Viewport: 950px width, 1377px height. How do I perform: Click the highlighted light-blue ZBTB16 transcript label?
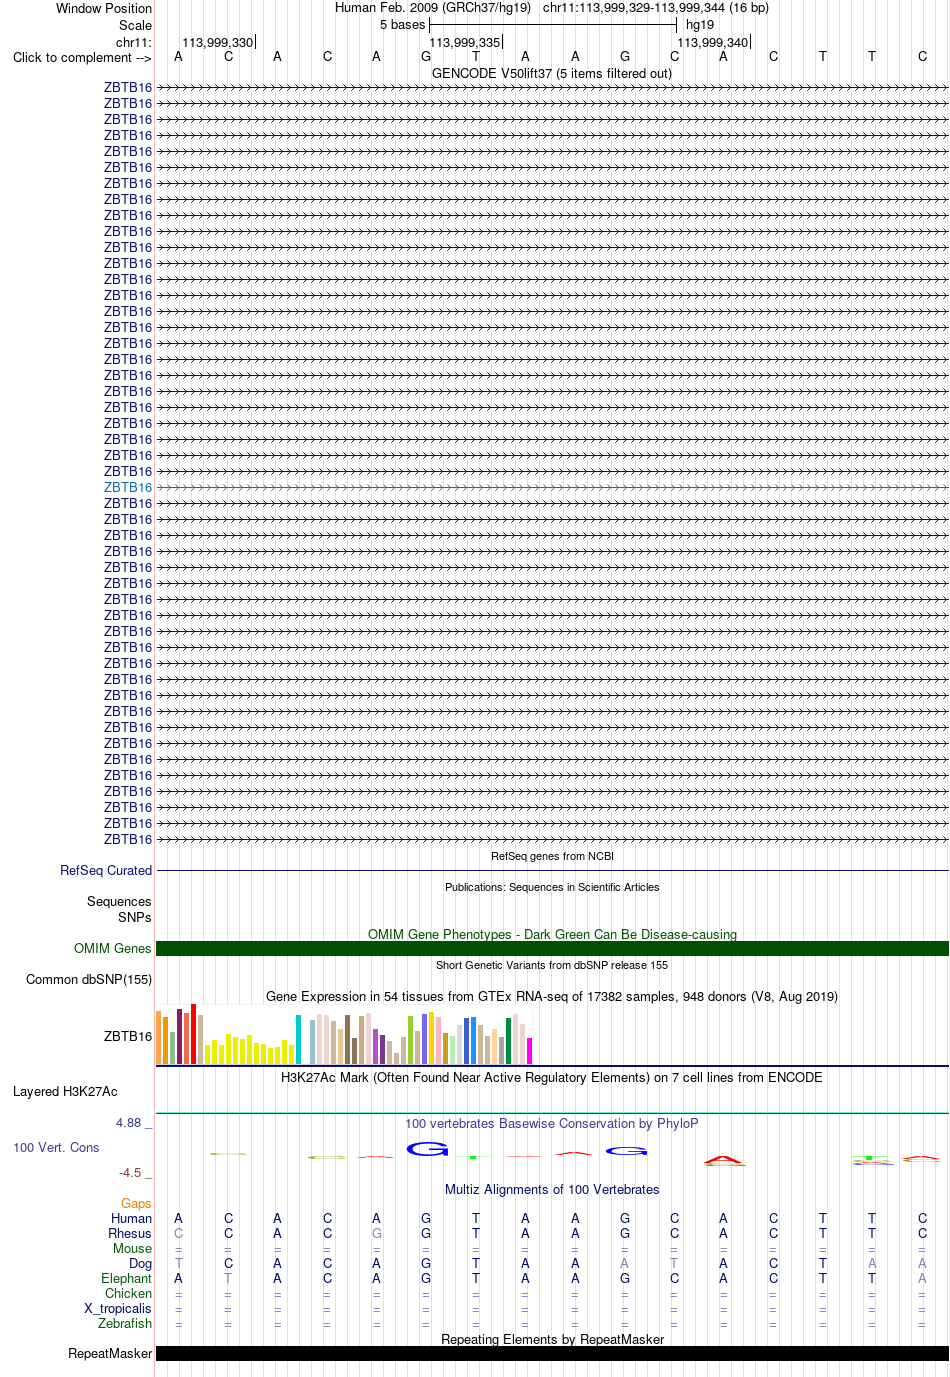pyautogui.click(x=128, y=488)
